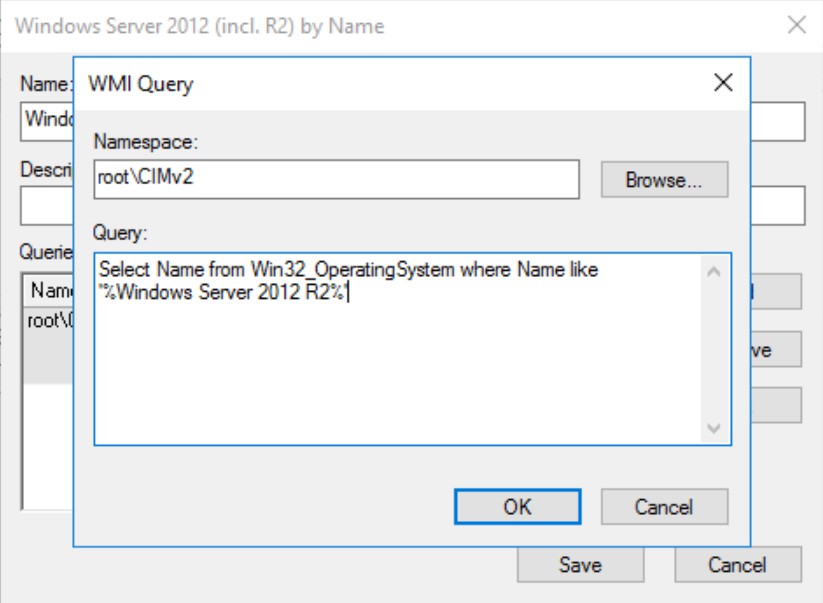
Task: Confirm the WMI query with OK
Action: pos(517,507)
